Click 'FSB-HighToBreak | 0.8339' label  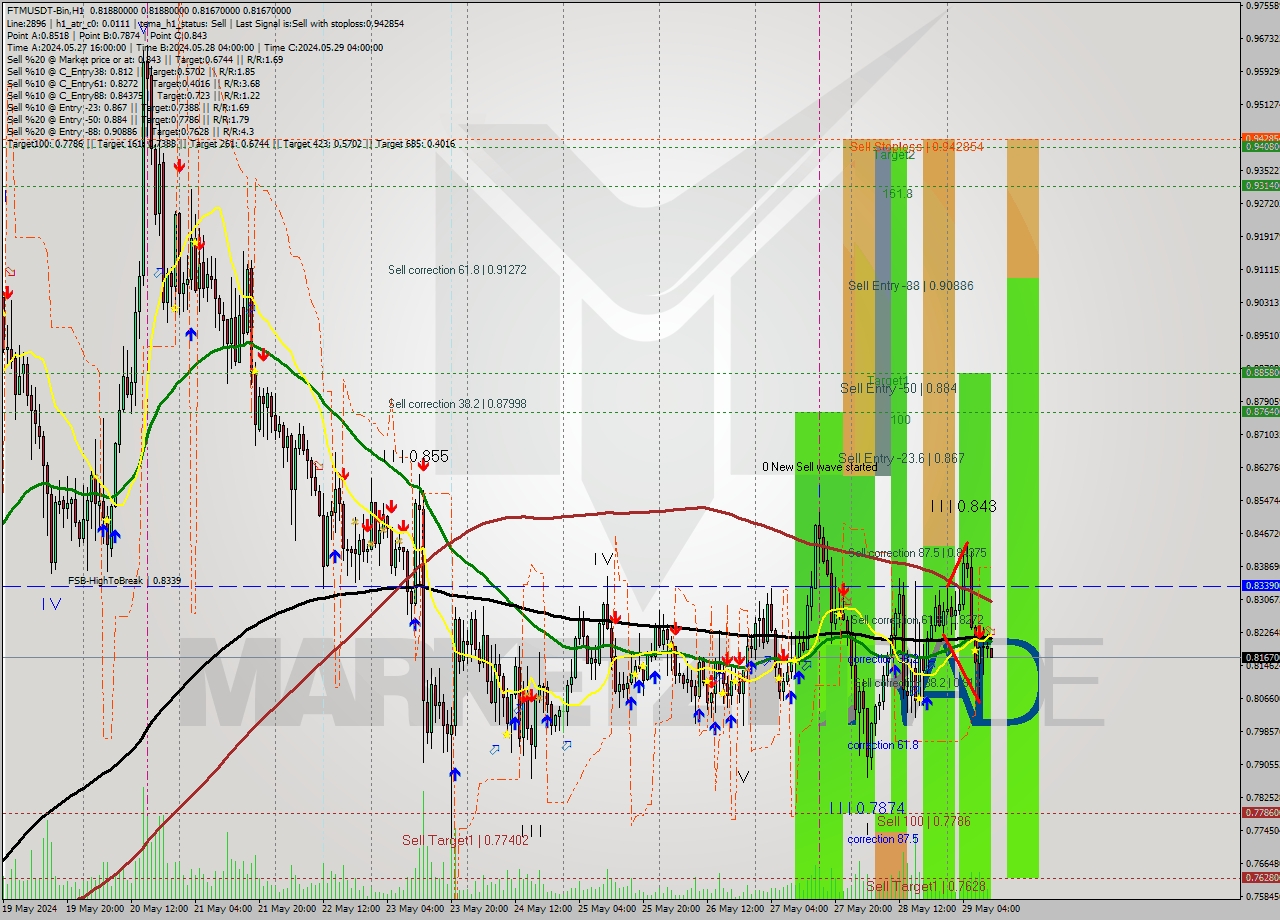(x=125, y=580)
